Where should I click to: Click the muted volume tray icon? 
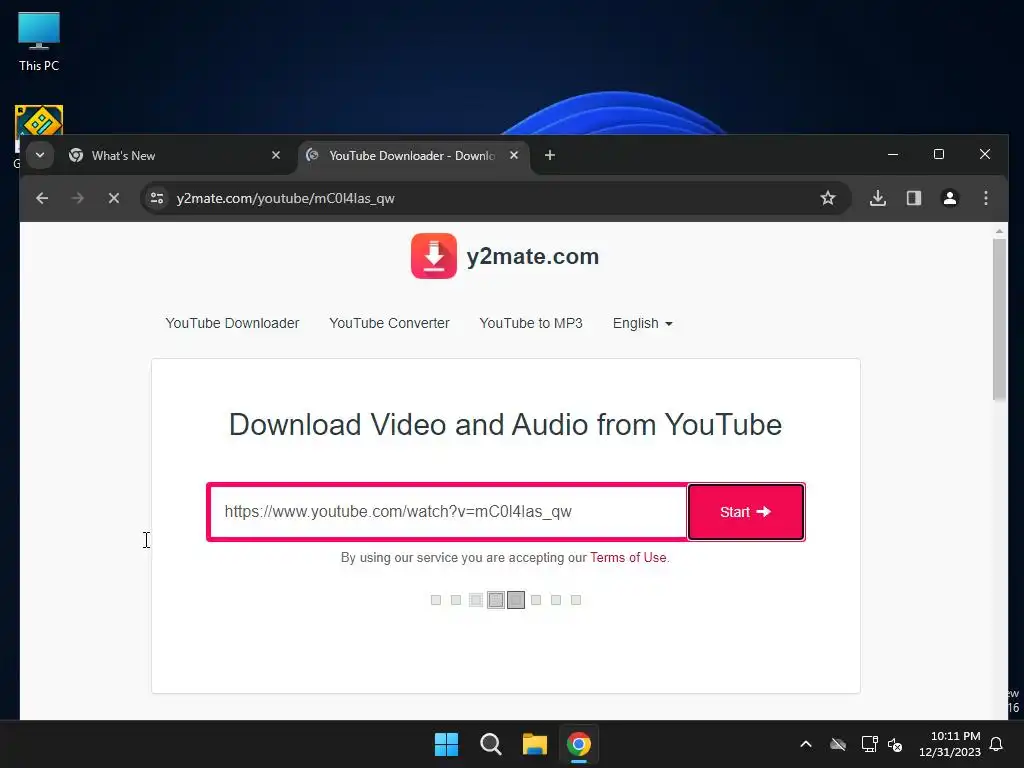895,744
